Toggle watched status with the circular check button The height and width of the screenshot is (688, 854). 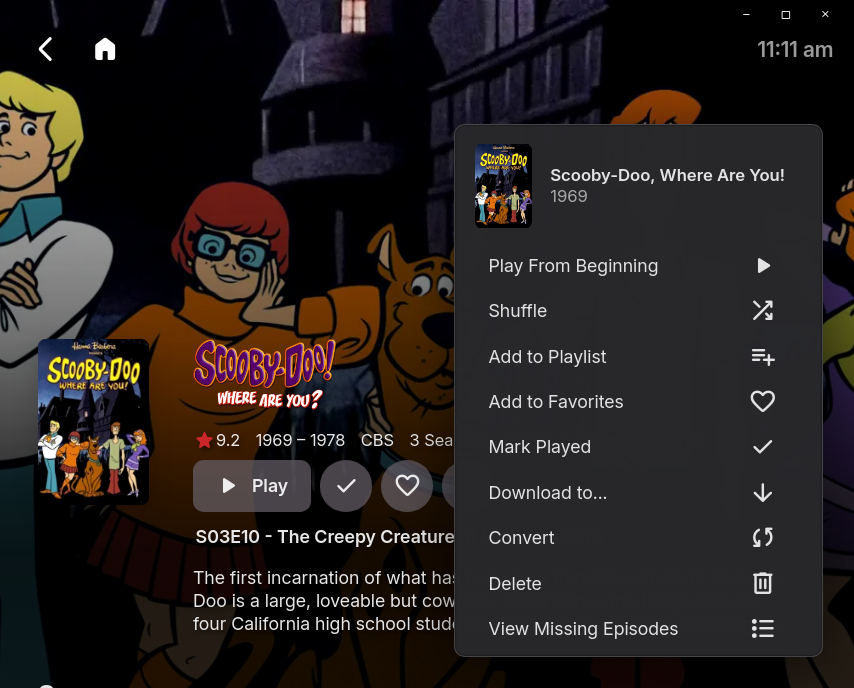[x=346, y=485]
